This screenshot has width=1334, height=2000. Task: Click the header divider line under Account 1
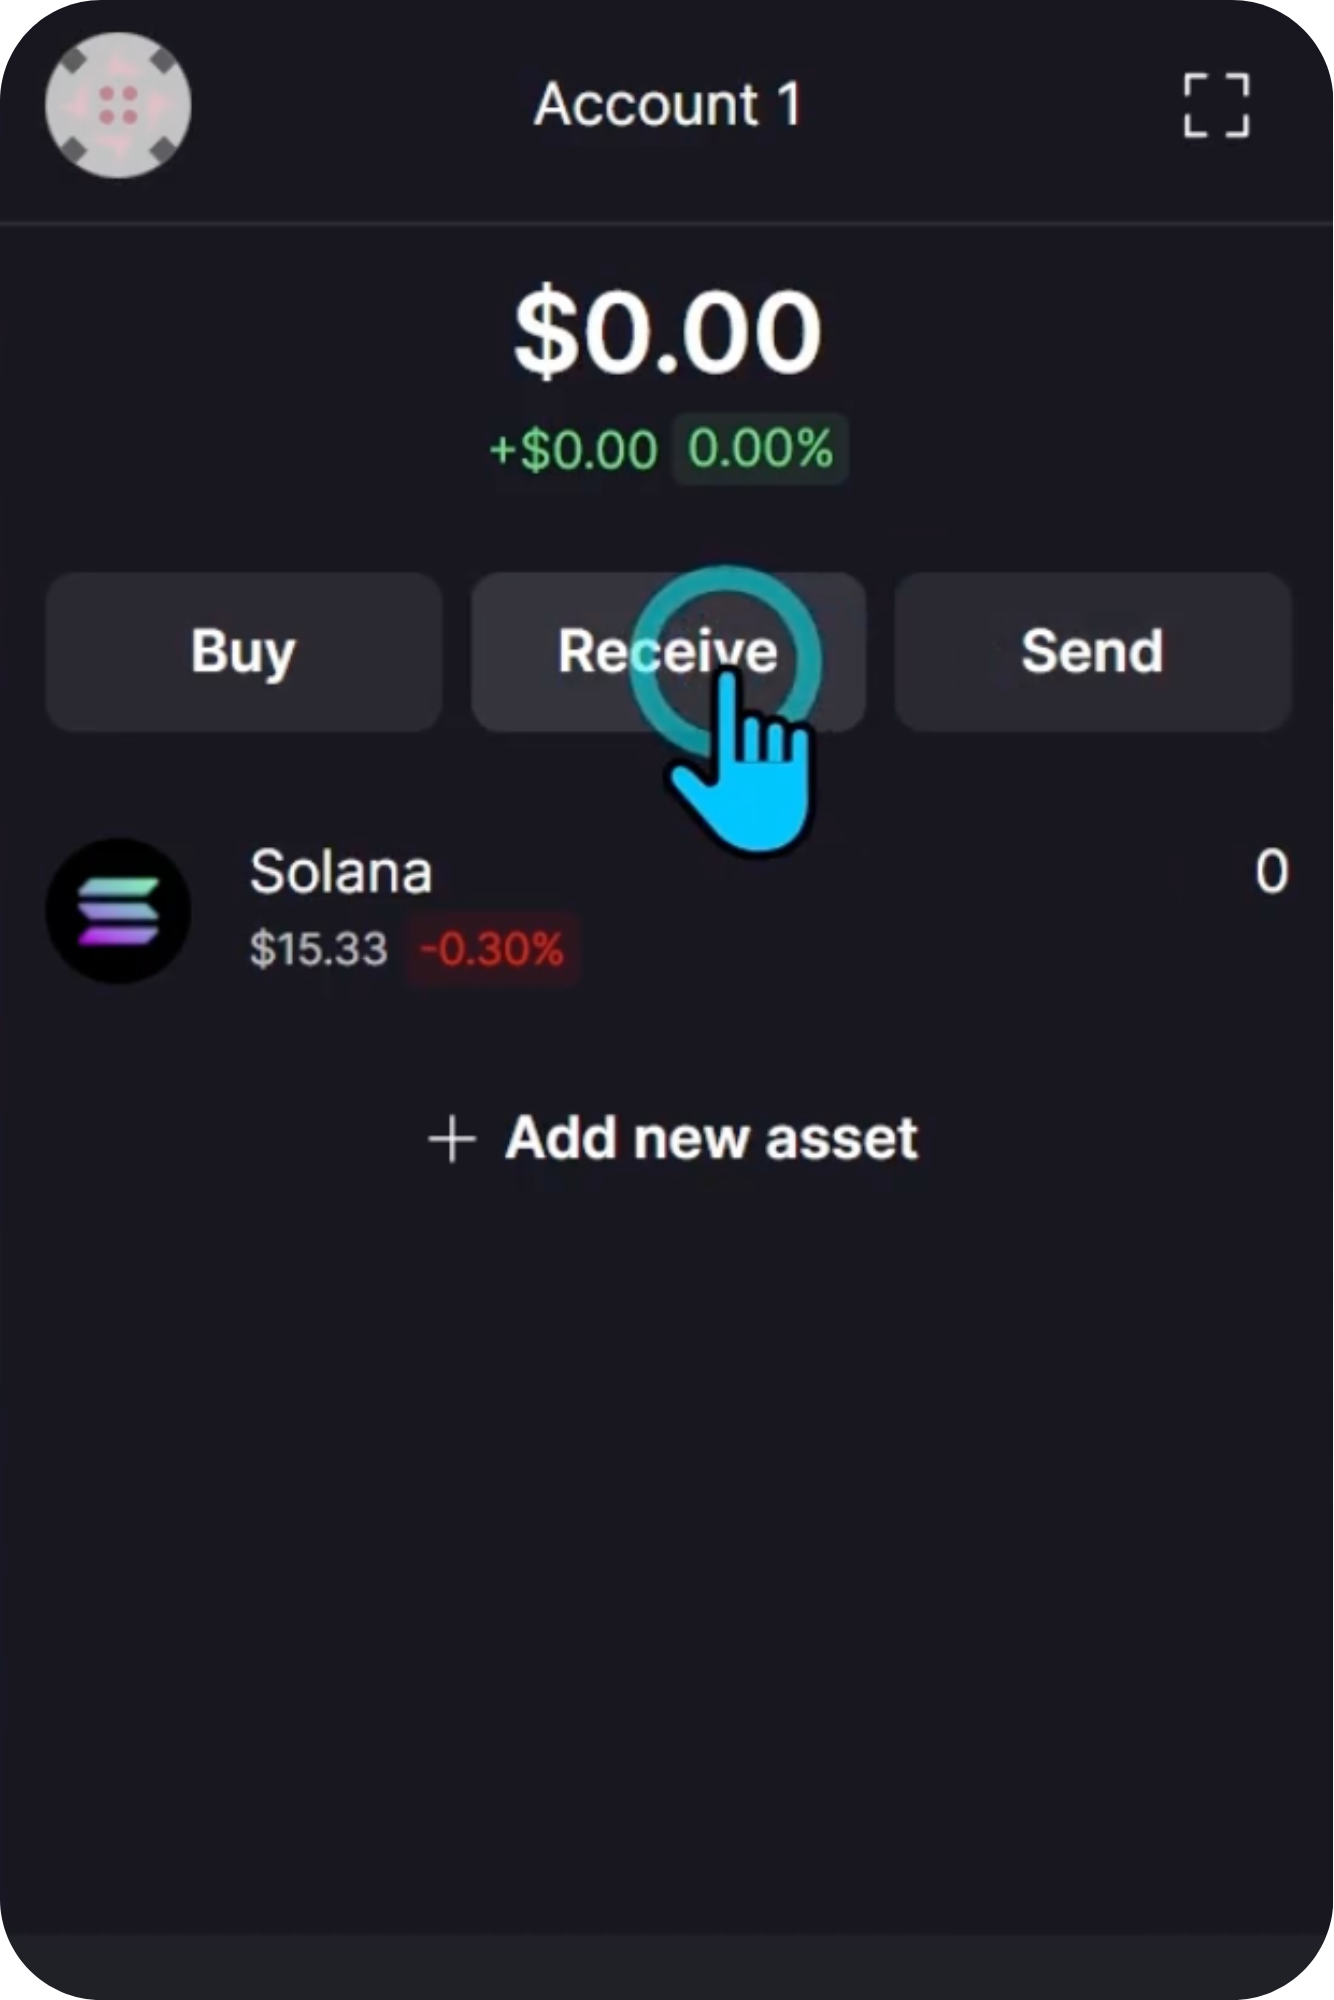667,223
